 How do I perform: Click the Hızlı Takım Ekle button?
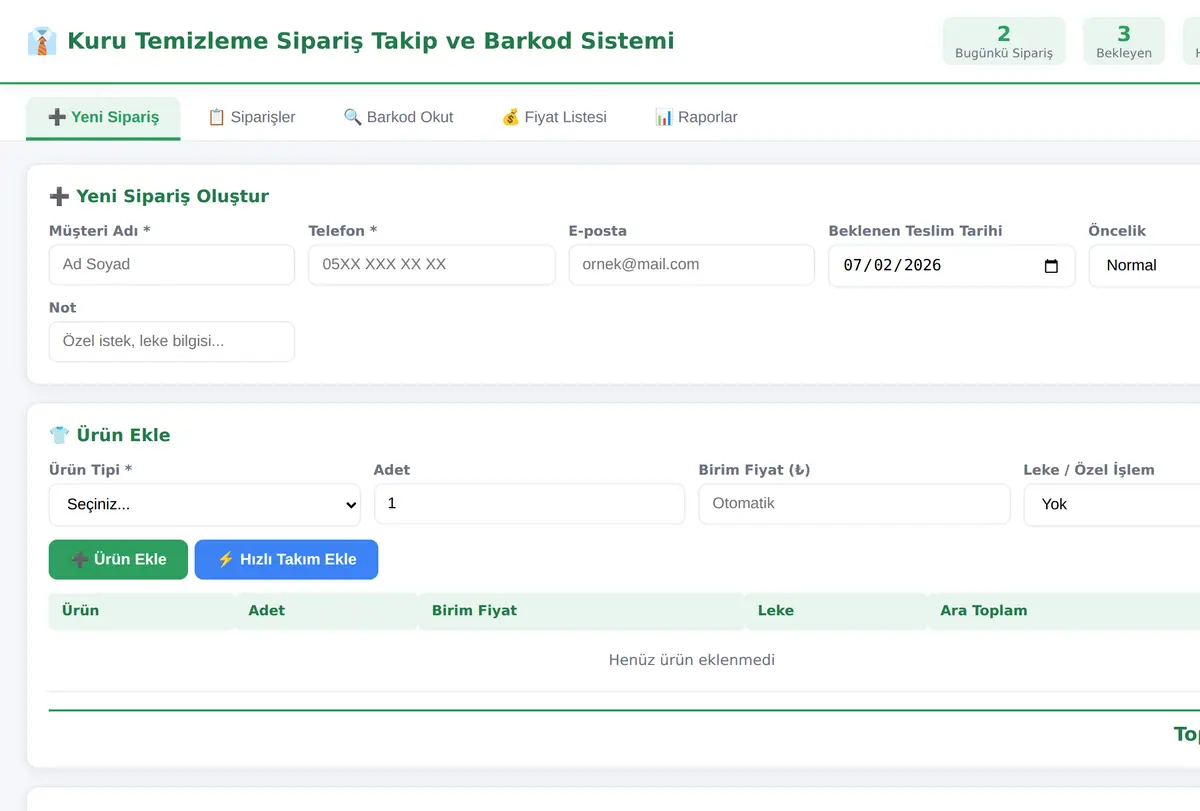point(286,559)
